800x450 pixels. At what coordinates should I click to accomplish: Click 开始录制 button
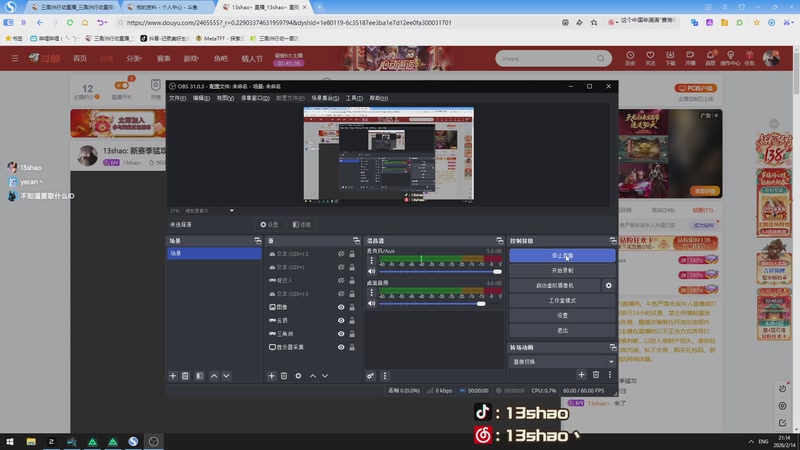(562, 270)
